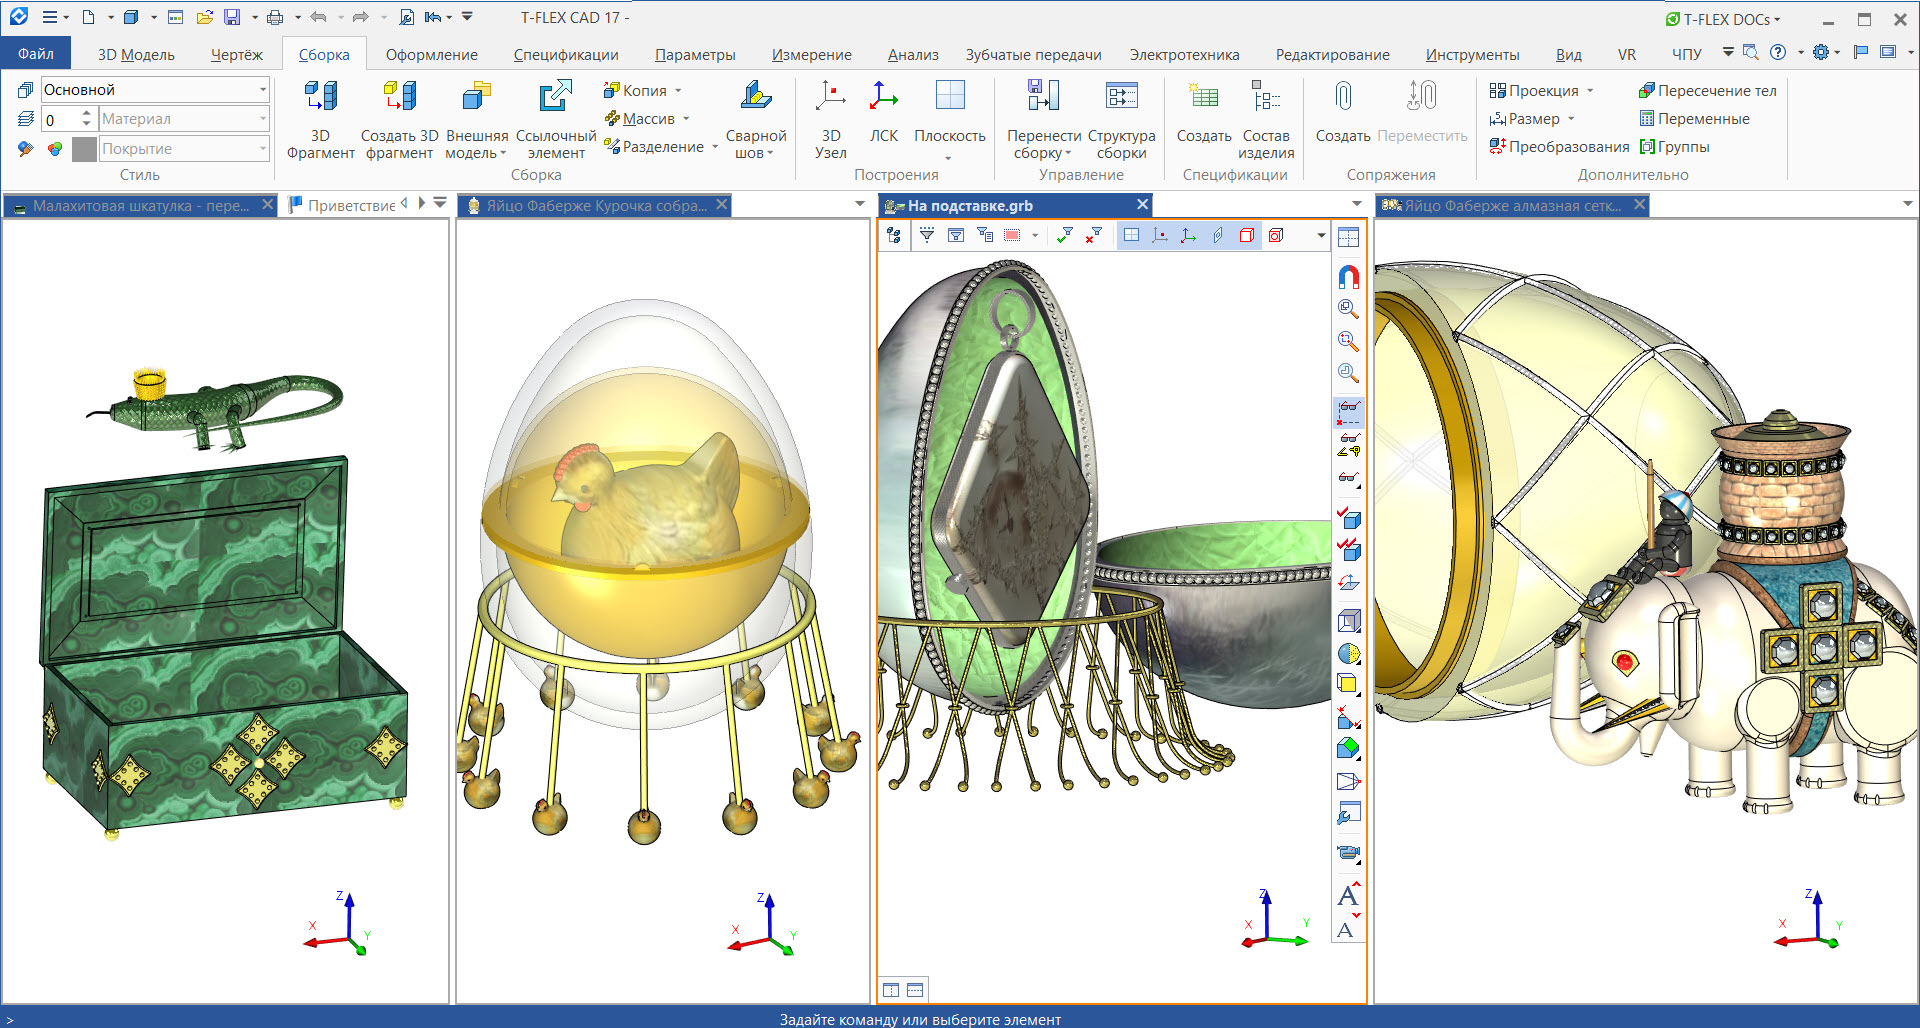Toggle the workplane selection filter in viewport toolbar
Viewport: 1920px width, 1028px height.
1131,235
